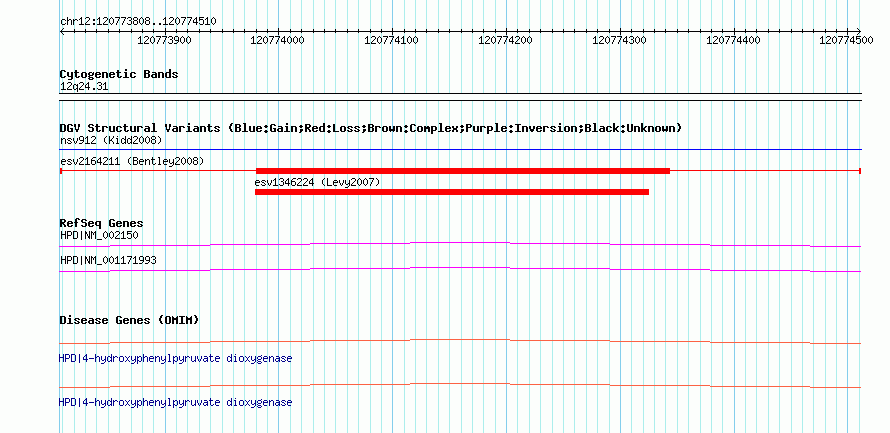The image size is (890, 433).
Task: Click the blue nsv912 gain variant line
Action: 460,150
